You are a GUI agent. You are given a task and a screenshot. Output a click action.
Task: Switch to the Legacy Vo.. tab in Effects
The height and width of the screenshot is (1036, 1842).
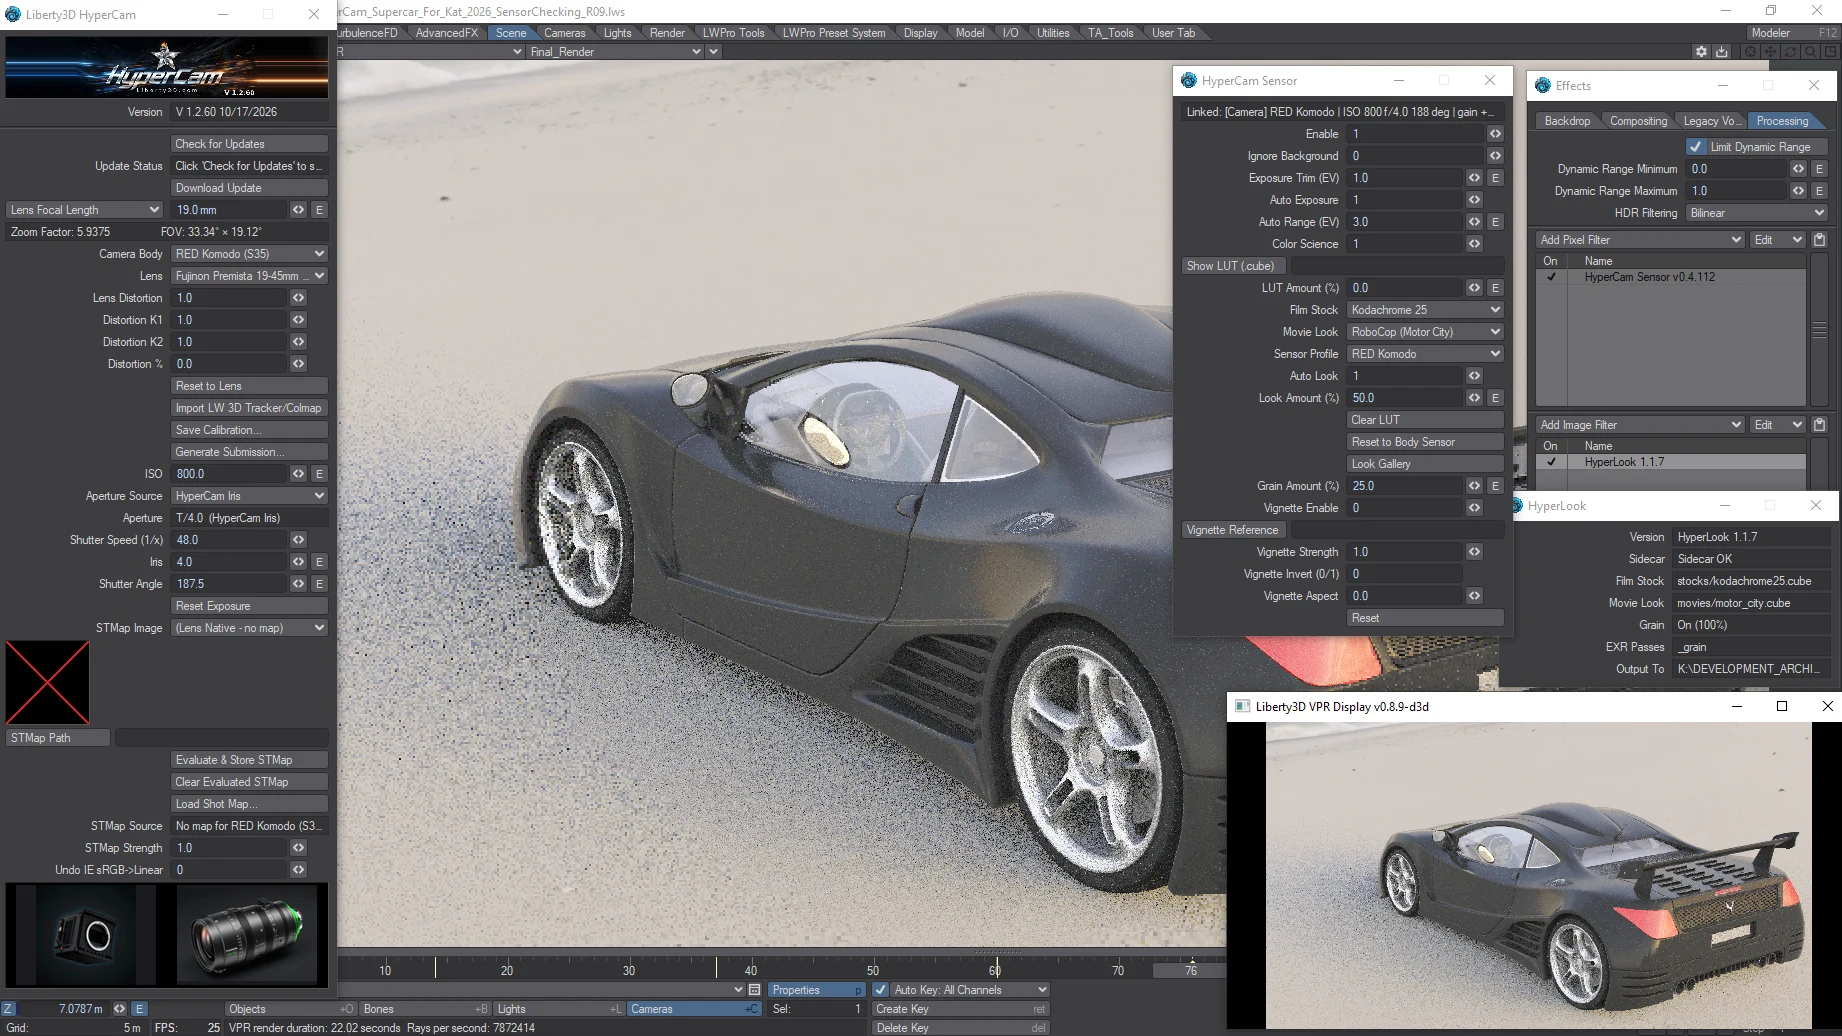tap(1712, 121)
